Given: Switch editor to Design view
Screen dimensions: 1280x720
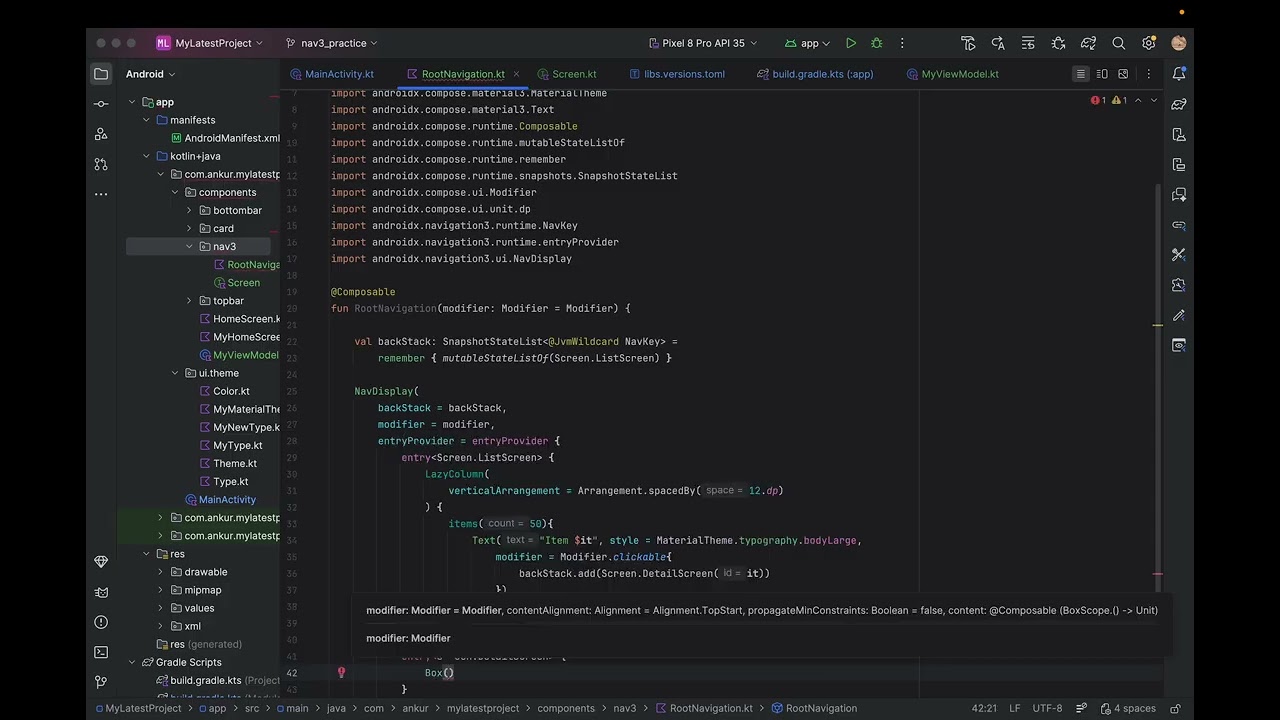Looking at the screenshot, I should pos(1123,74).
